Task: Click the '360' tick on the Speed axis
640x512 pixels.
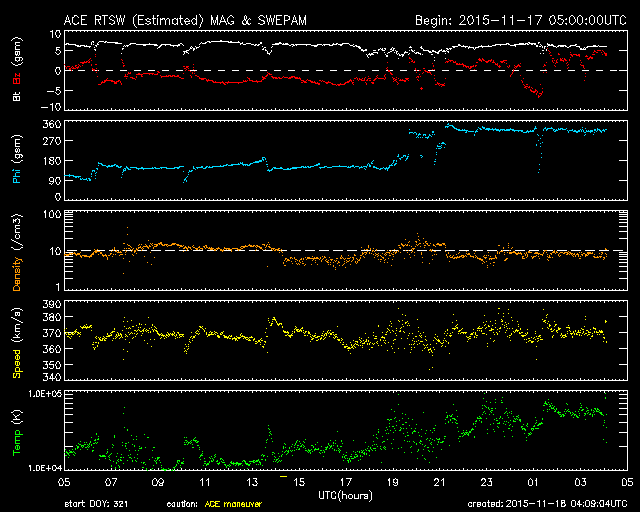Action: [52, 349]
